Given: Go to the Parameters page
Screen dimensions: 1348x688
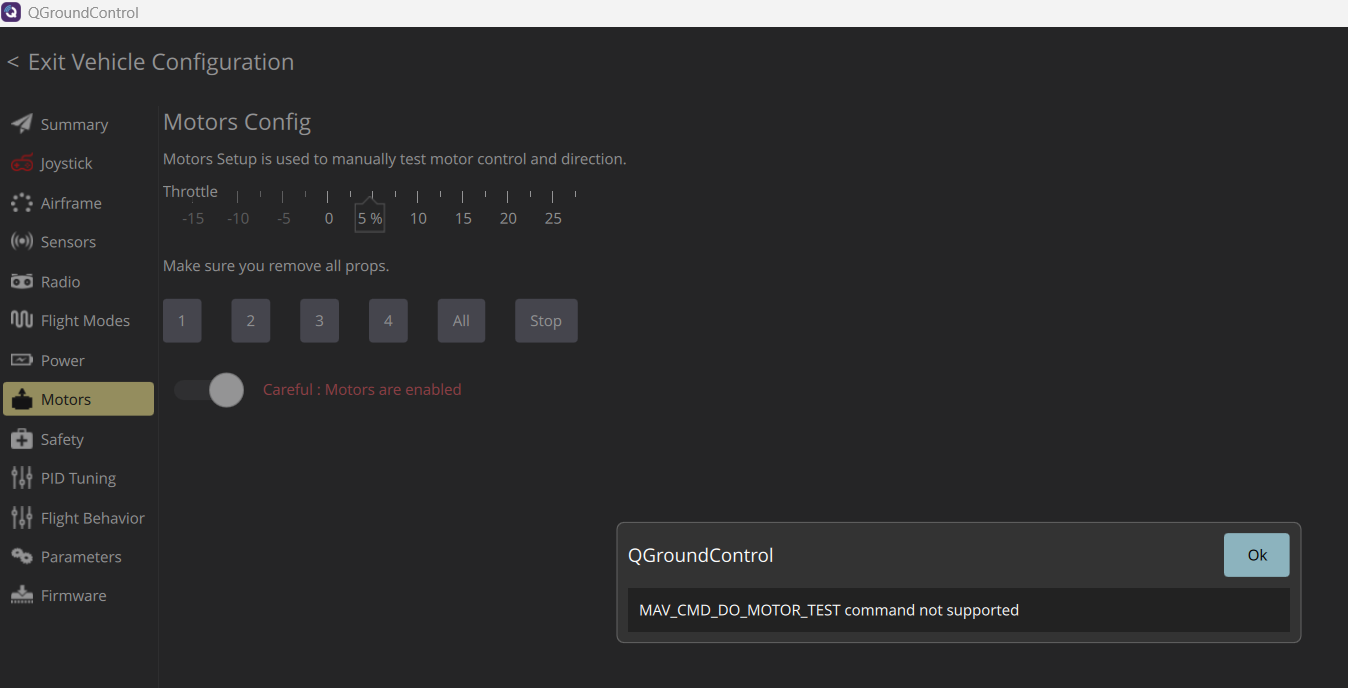Looking at the screenshot, I should tap(80, 557).
